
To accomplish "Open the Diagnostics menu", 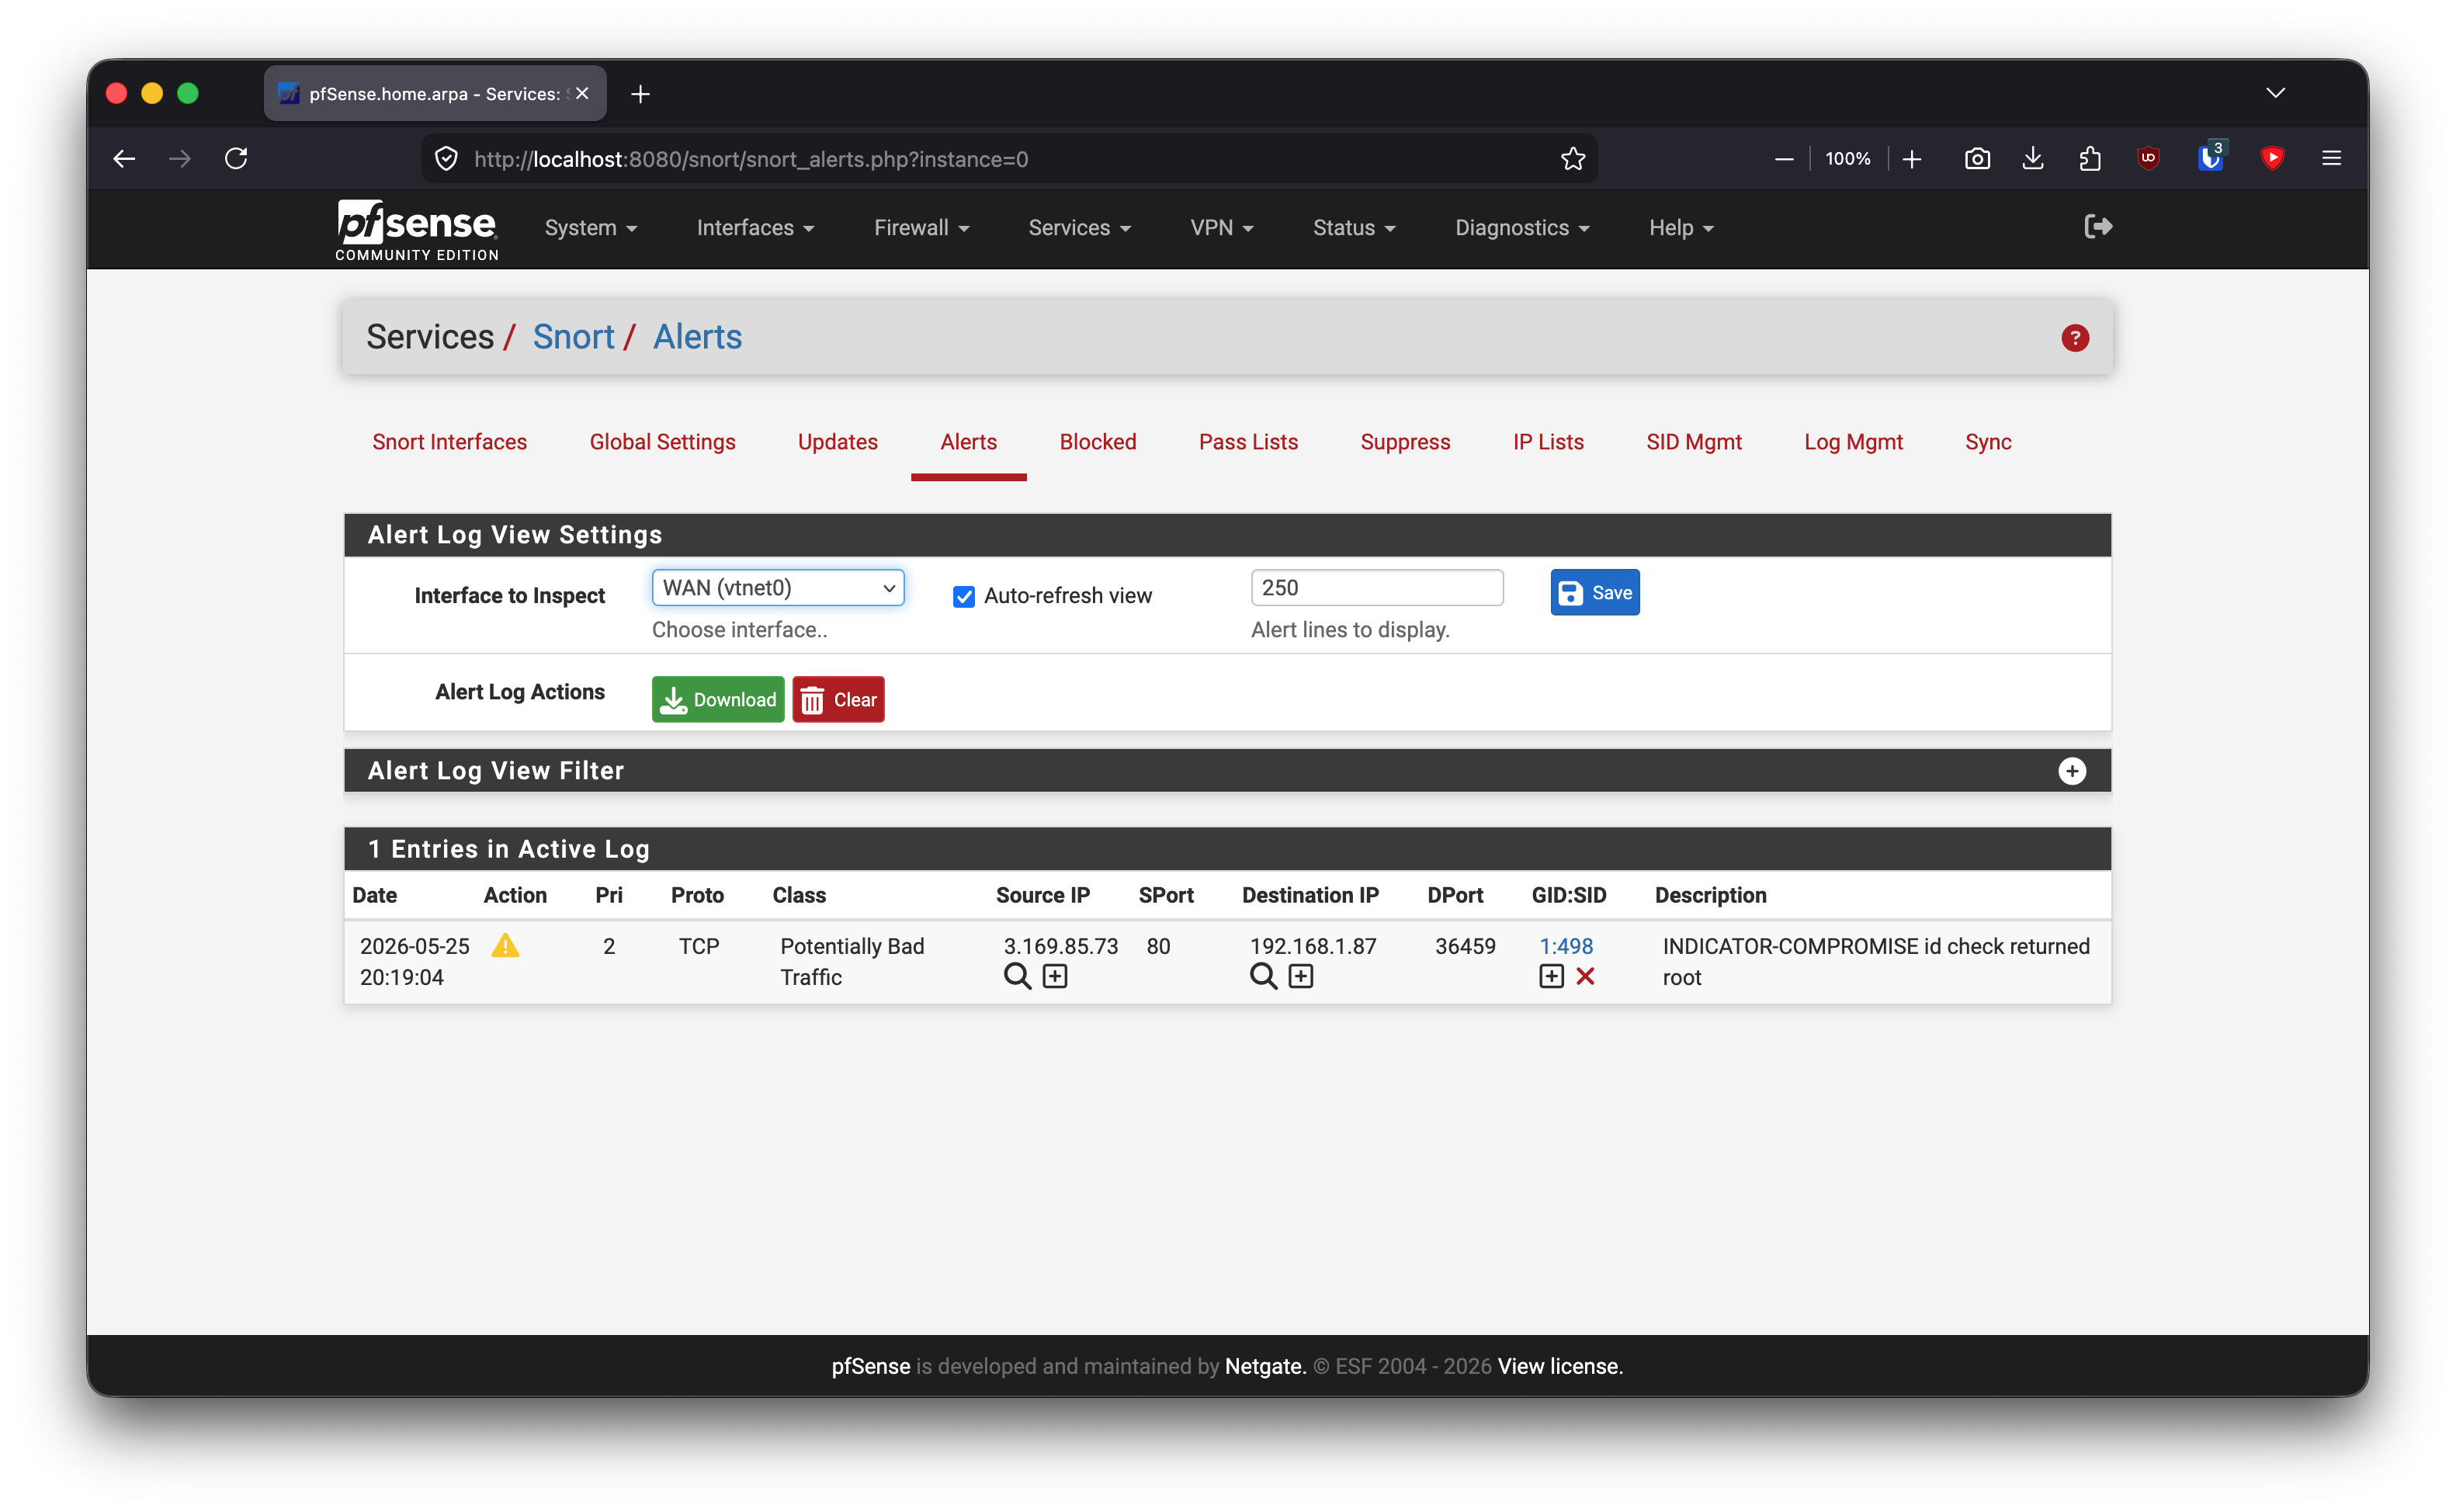I will (1522, 228).
